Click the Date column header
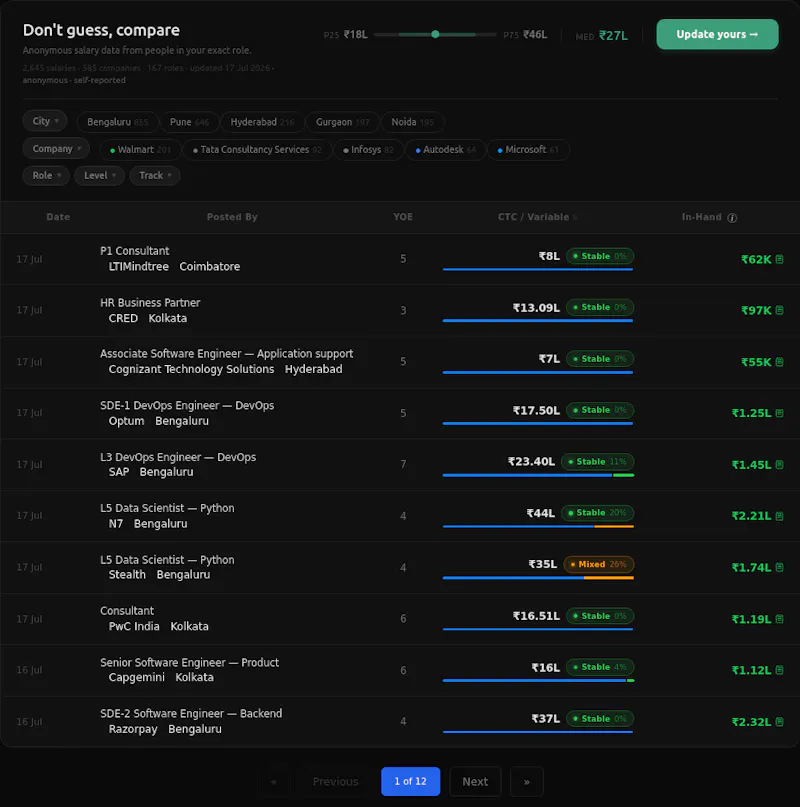The height and width of the screenshot is (807, 800). (x=58, y=217)
